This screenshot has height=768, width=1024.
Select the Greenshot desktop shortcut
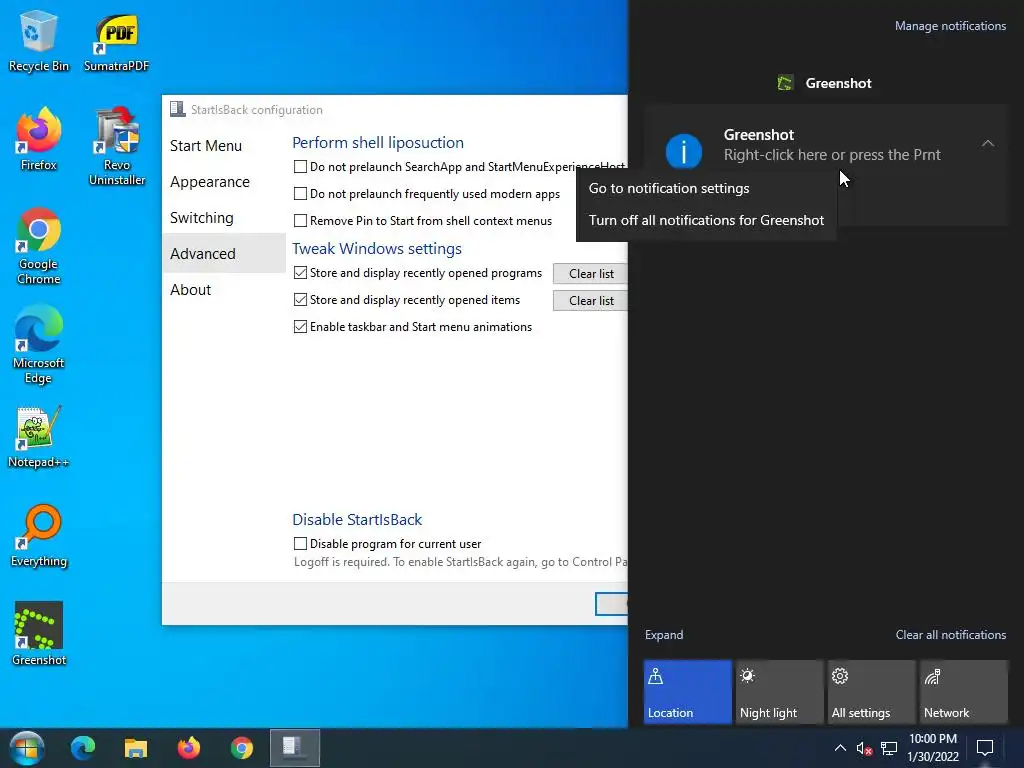pos(39,633)
